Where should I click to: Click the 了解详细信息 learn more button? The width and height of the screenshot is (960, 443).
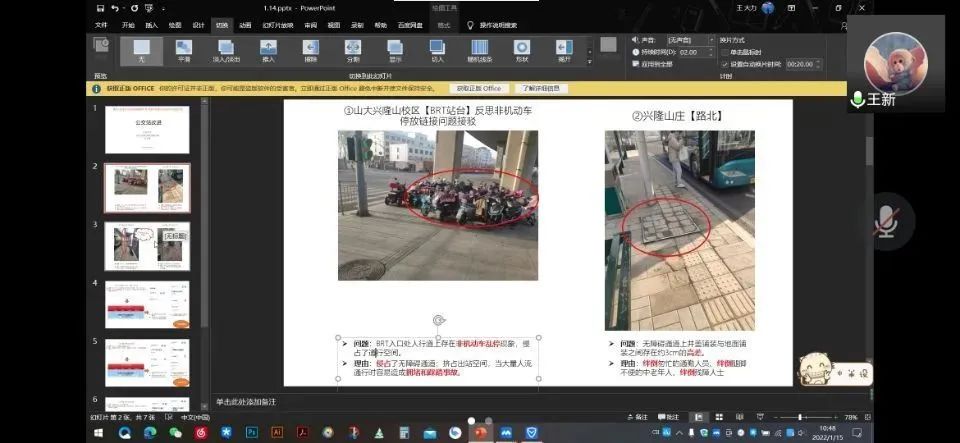(541, 88)
